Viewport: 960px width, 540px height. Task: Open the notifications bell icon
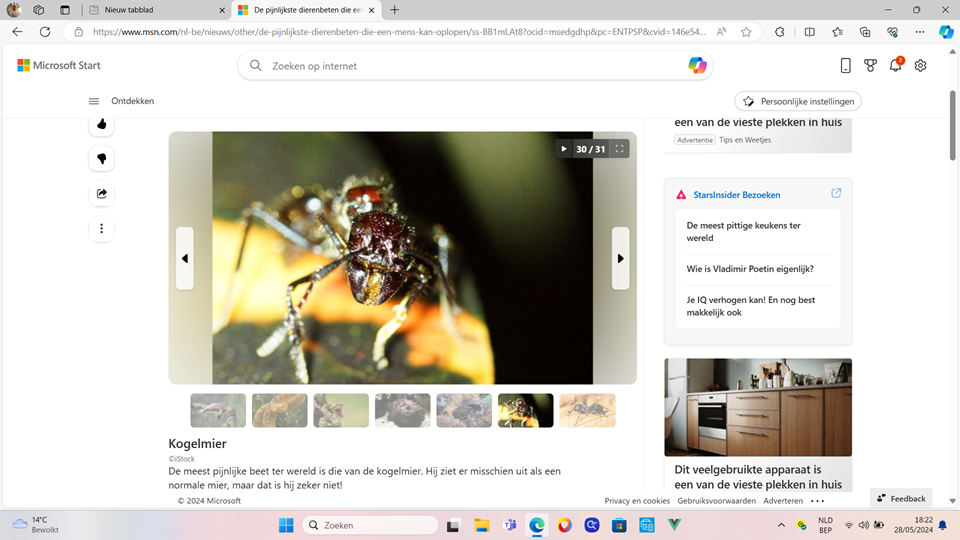895,66
